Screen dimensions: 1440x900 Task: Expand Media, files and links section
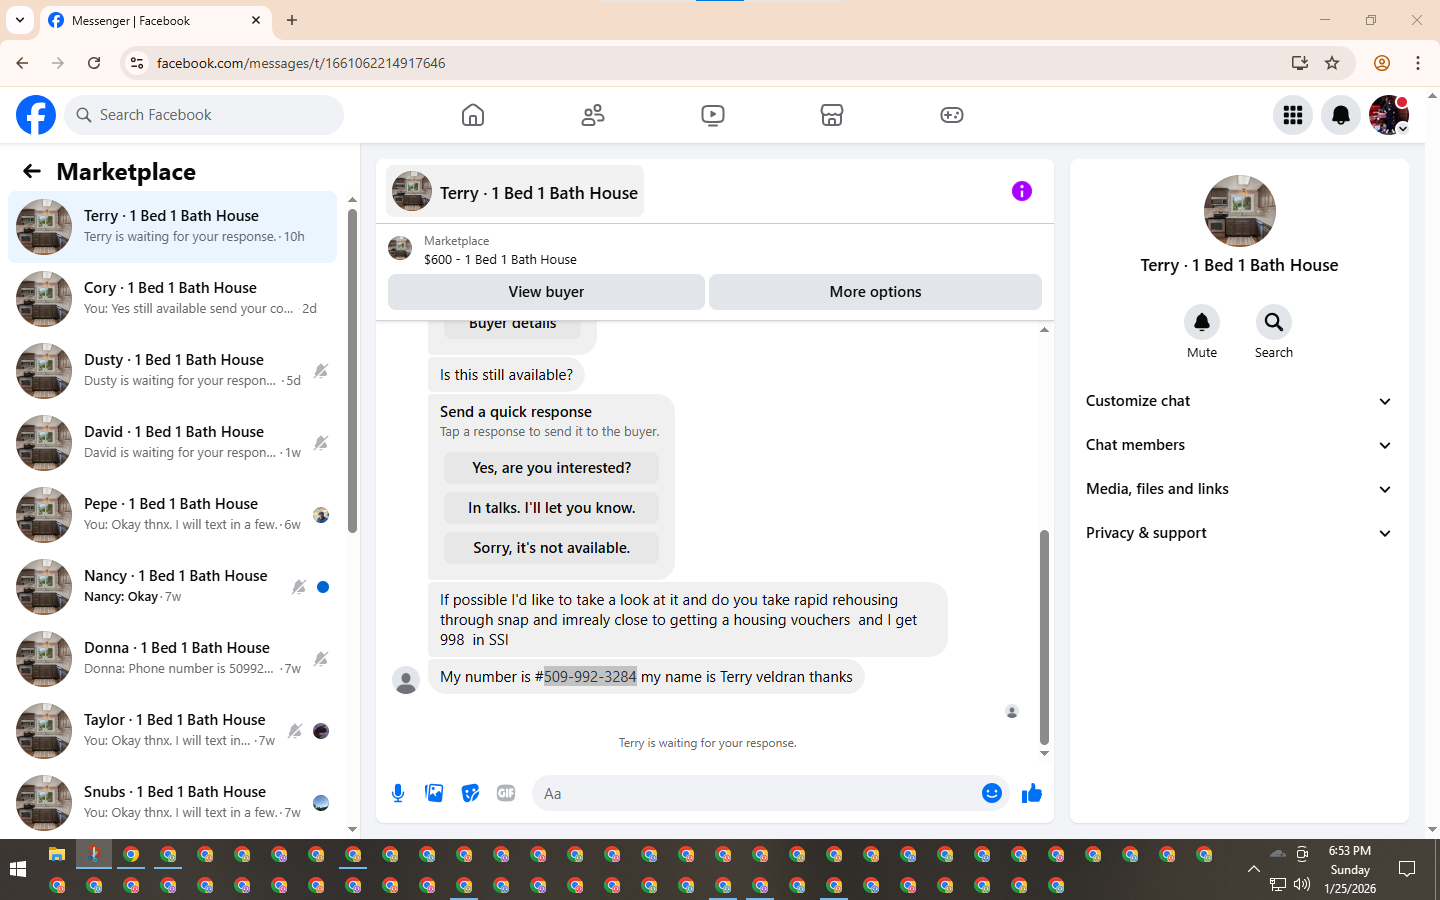click(1239, 489)
